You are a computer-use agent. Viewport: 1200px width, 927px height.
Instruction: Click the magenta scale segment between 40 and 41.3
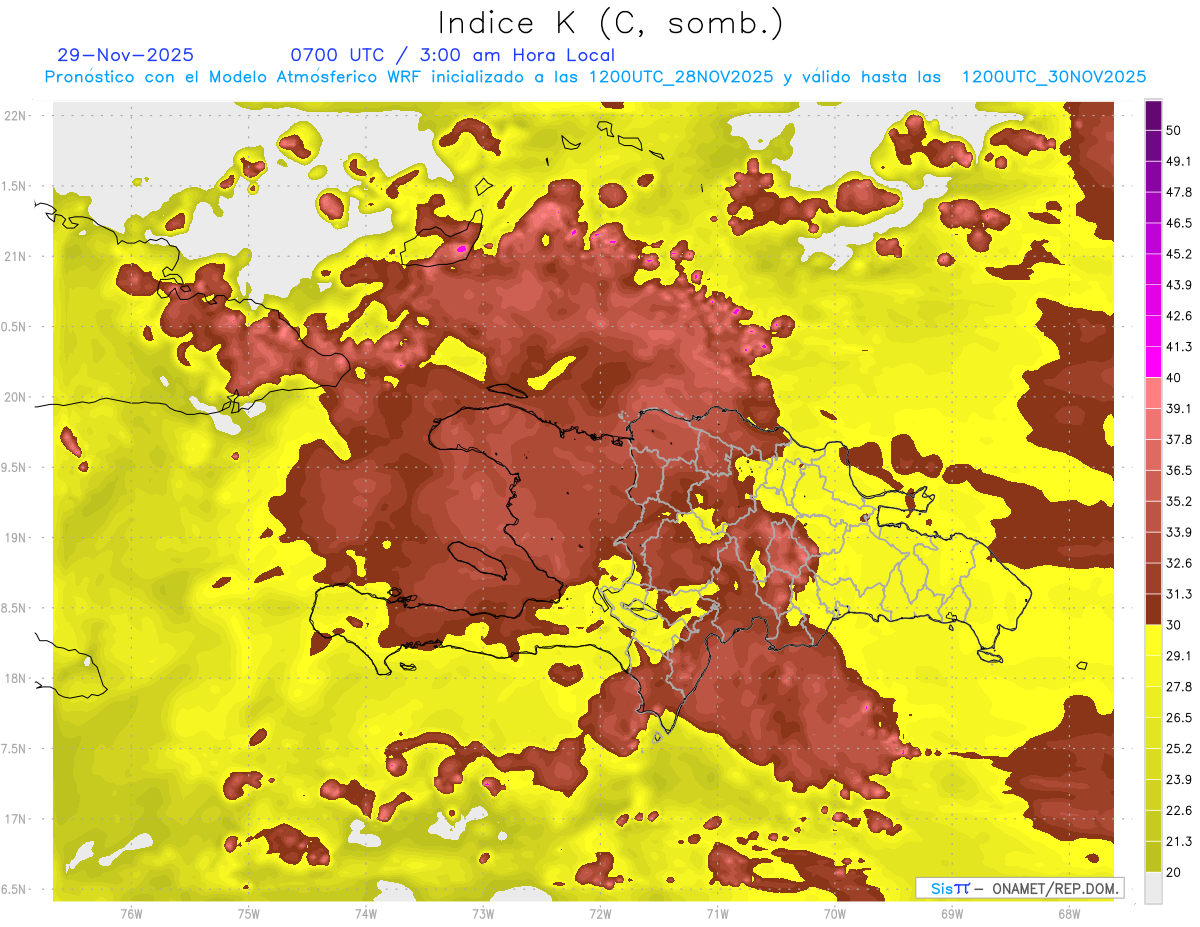1153,362
